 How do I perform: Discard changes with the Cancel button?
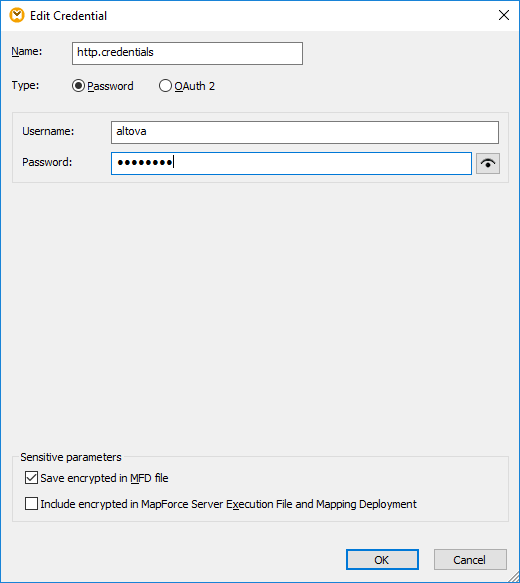coord(470,560)
